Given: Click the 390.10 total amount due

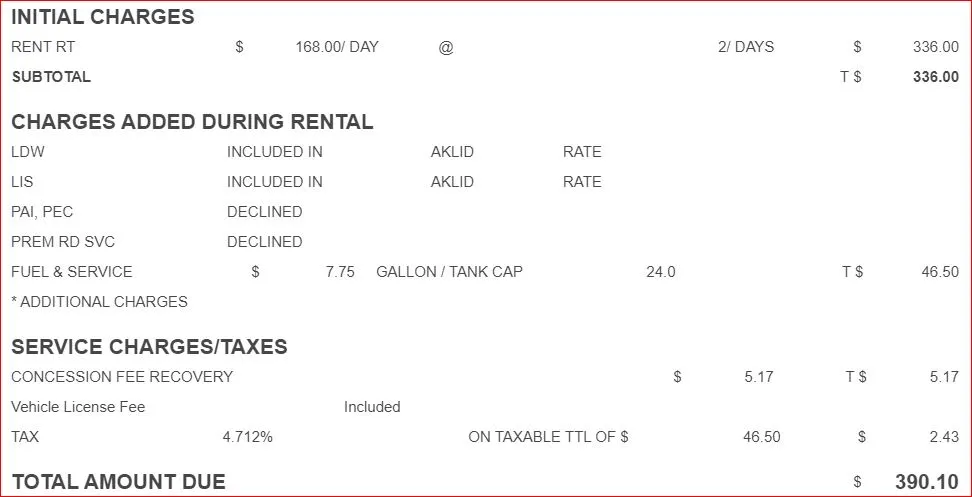Looking at the screenshot, I should coord(927,482).
